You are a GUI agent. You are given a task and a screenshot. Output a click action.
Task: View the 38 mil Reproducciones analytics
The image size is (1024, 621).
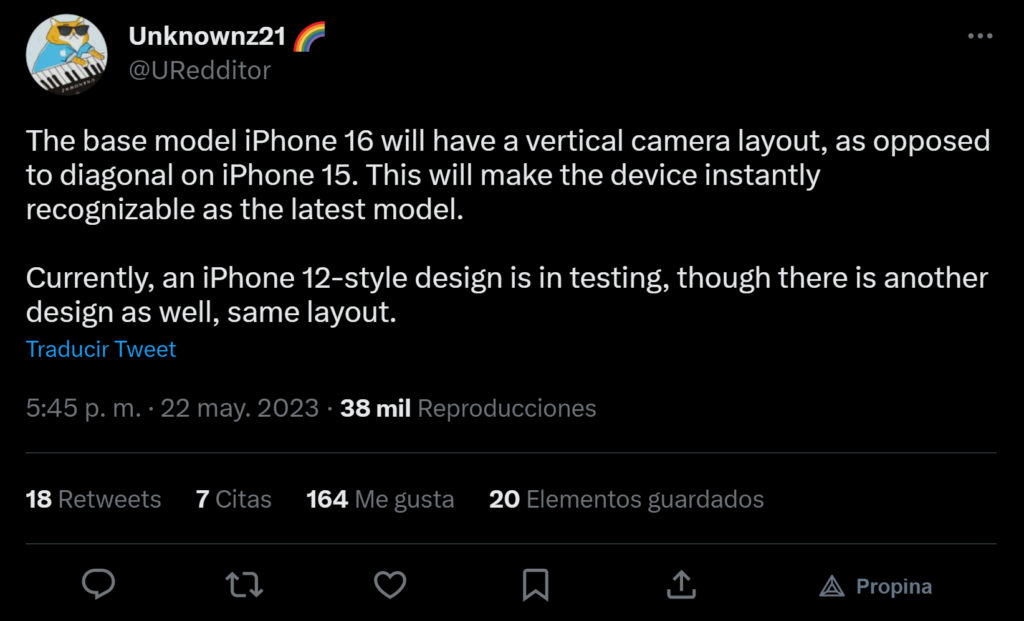pyautogui.click(x=468, y=408)
